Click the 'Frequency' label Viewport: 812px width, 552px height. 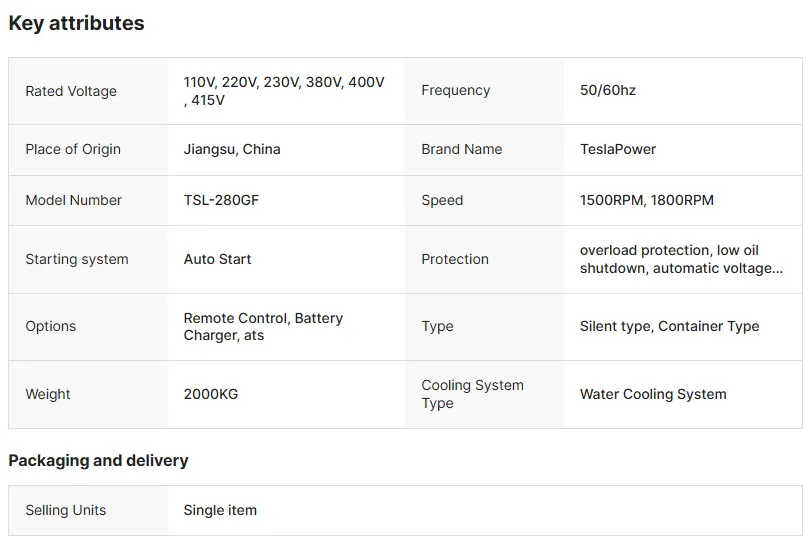click(455, 90)
